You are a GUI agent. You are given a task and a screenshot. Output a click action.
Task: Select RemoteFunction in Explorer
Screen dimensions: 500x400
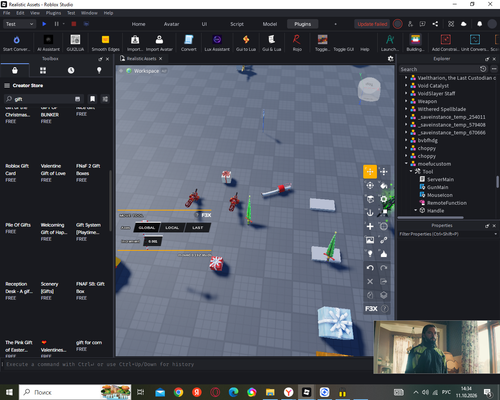[446, 203]
